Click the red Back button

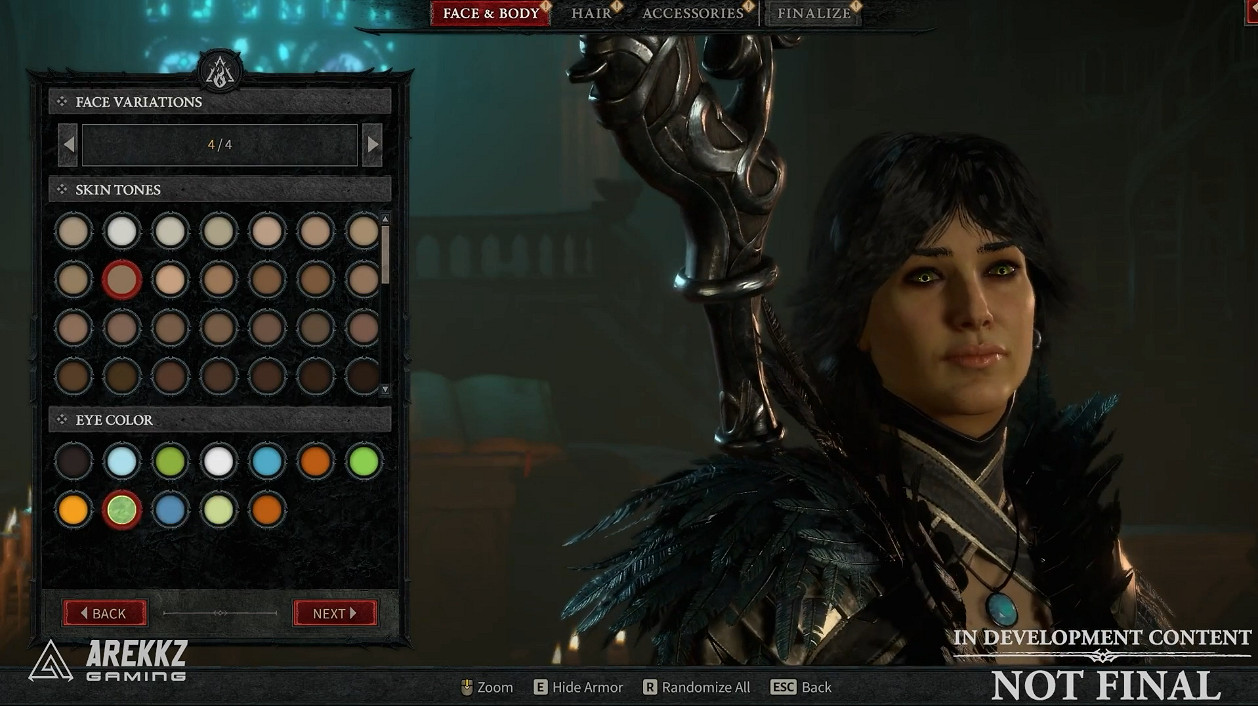pos(105,613)
